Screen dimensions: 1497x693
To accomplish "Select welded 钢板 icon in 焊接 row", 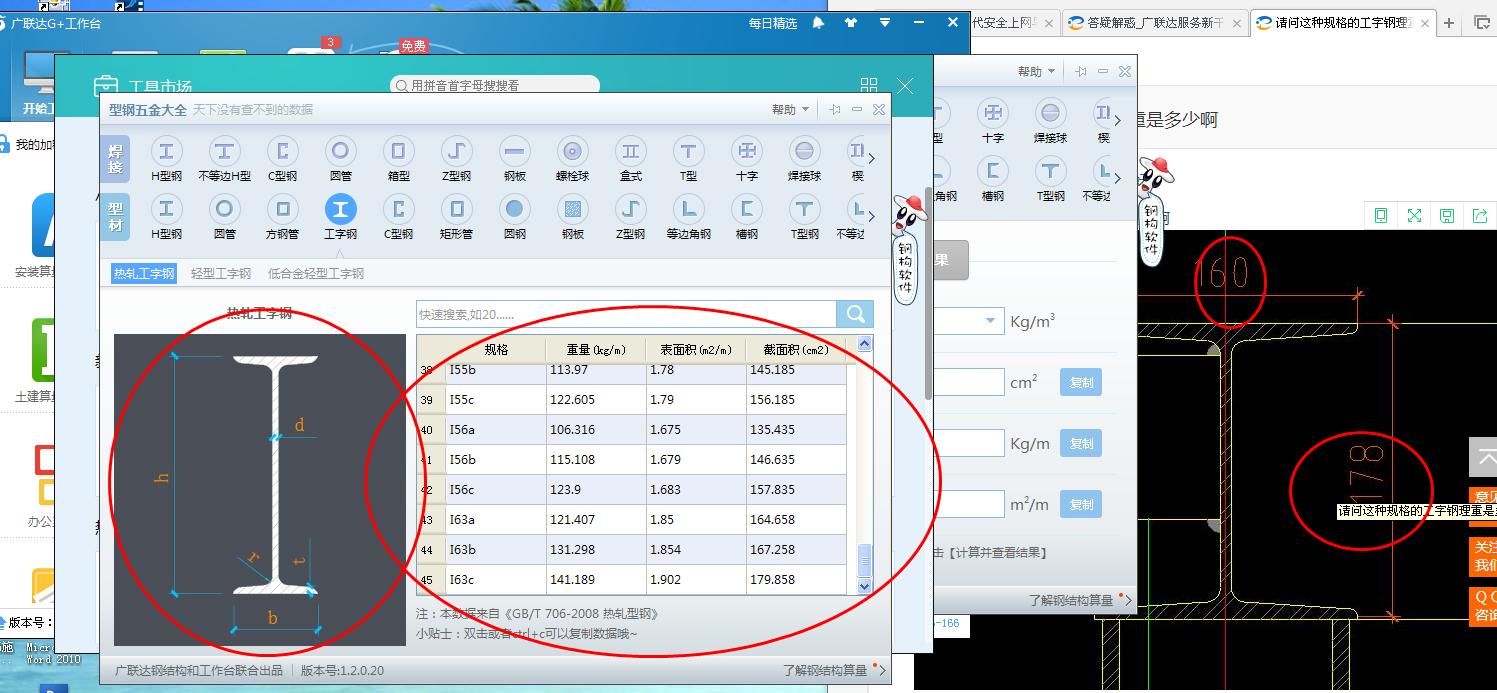I will coord(515,151).
